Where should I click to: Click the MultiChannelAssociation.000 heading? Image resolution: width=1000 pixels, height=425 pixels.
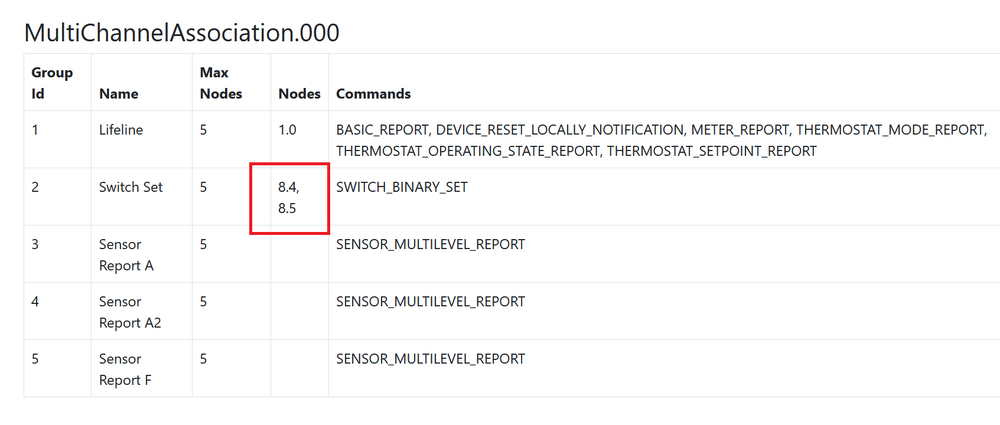(x=181, y=33)
